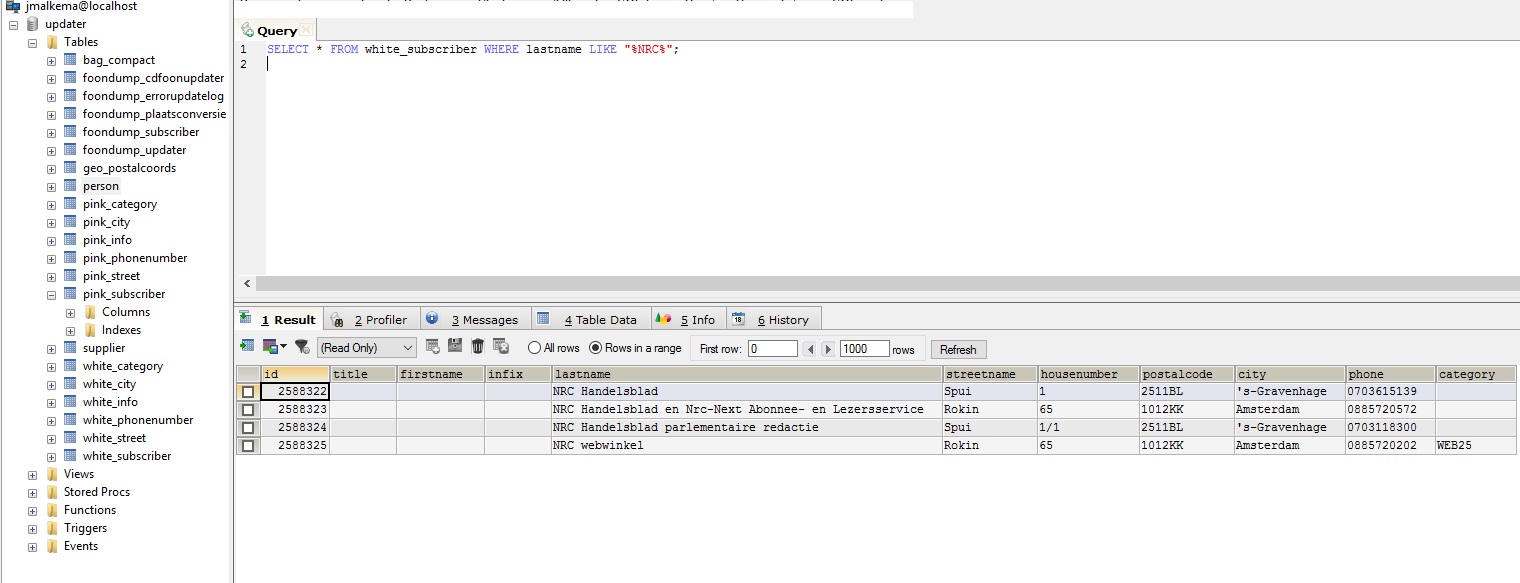The height and width of the screenshot is (583, 1520).
Task: Click the supplier table icon
Action: [x=70, y=348]
